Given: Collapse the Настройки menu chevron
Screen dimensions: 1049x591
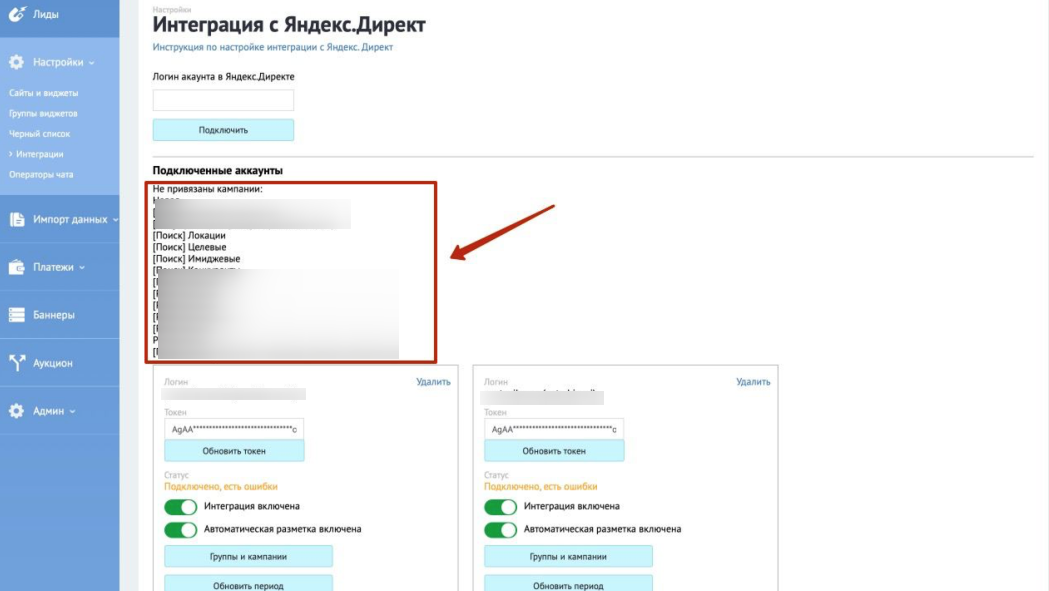Looking at the screenshot, I should pos(92,63).
